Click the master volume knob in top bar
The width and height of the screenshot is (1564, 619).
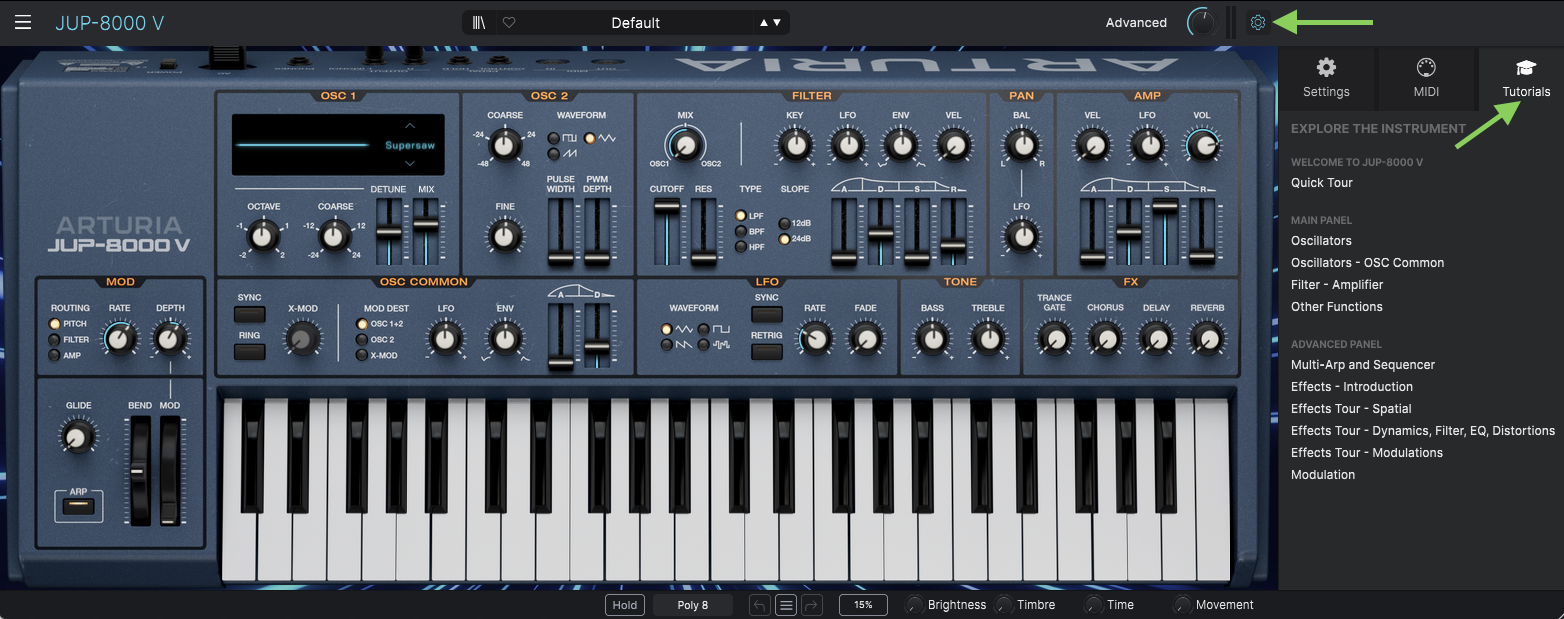pos(1201,22)
